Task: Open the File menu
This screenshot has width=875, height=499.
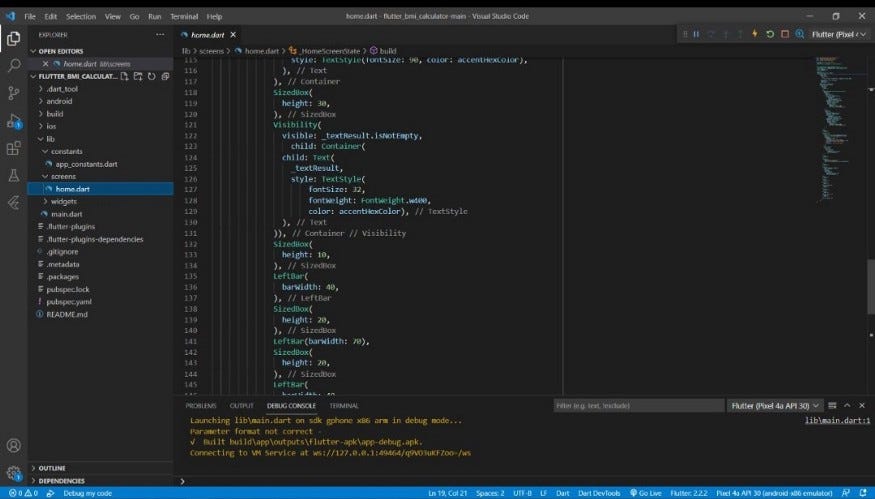Action: [30, 16]
